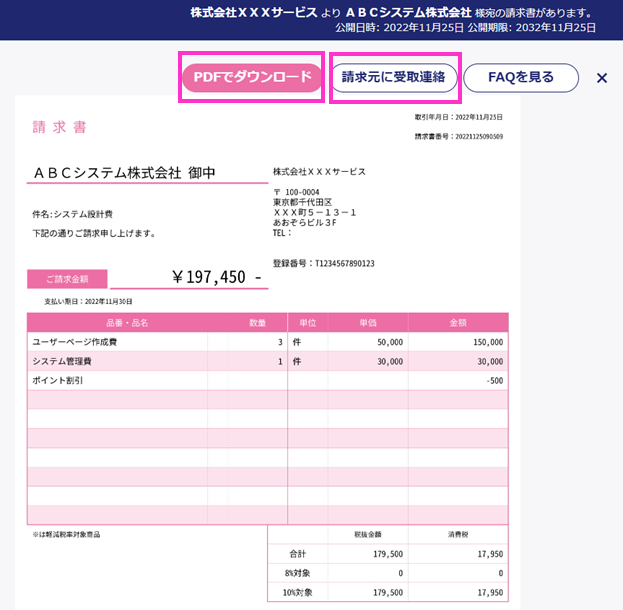Screen dimensions: 623x610
Task: Click the 10%対象 tax summary row
Action: coord(388,592)
